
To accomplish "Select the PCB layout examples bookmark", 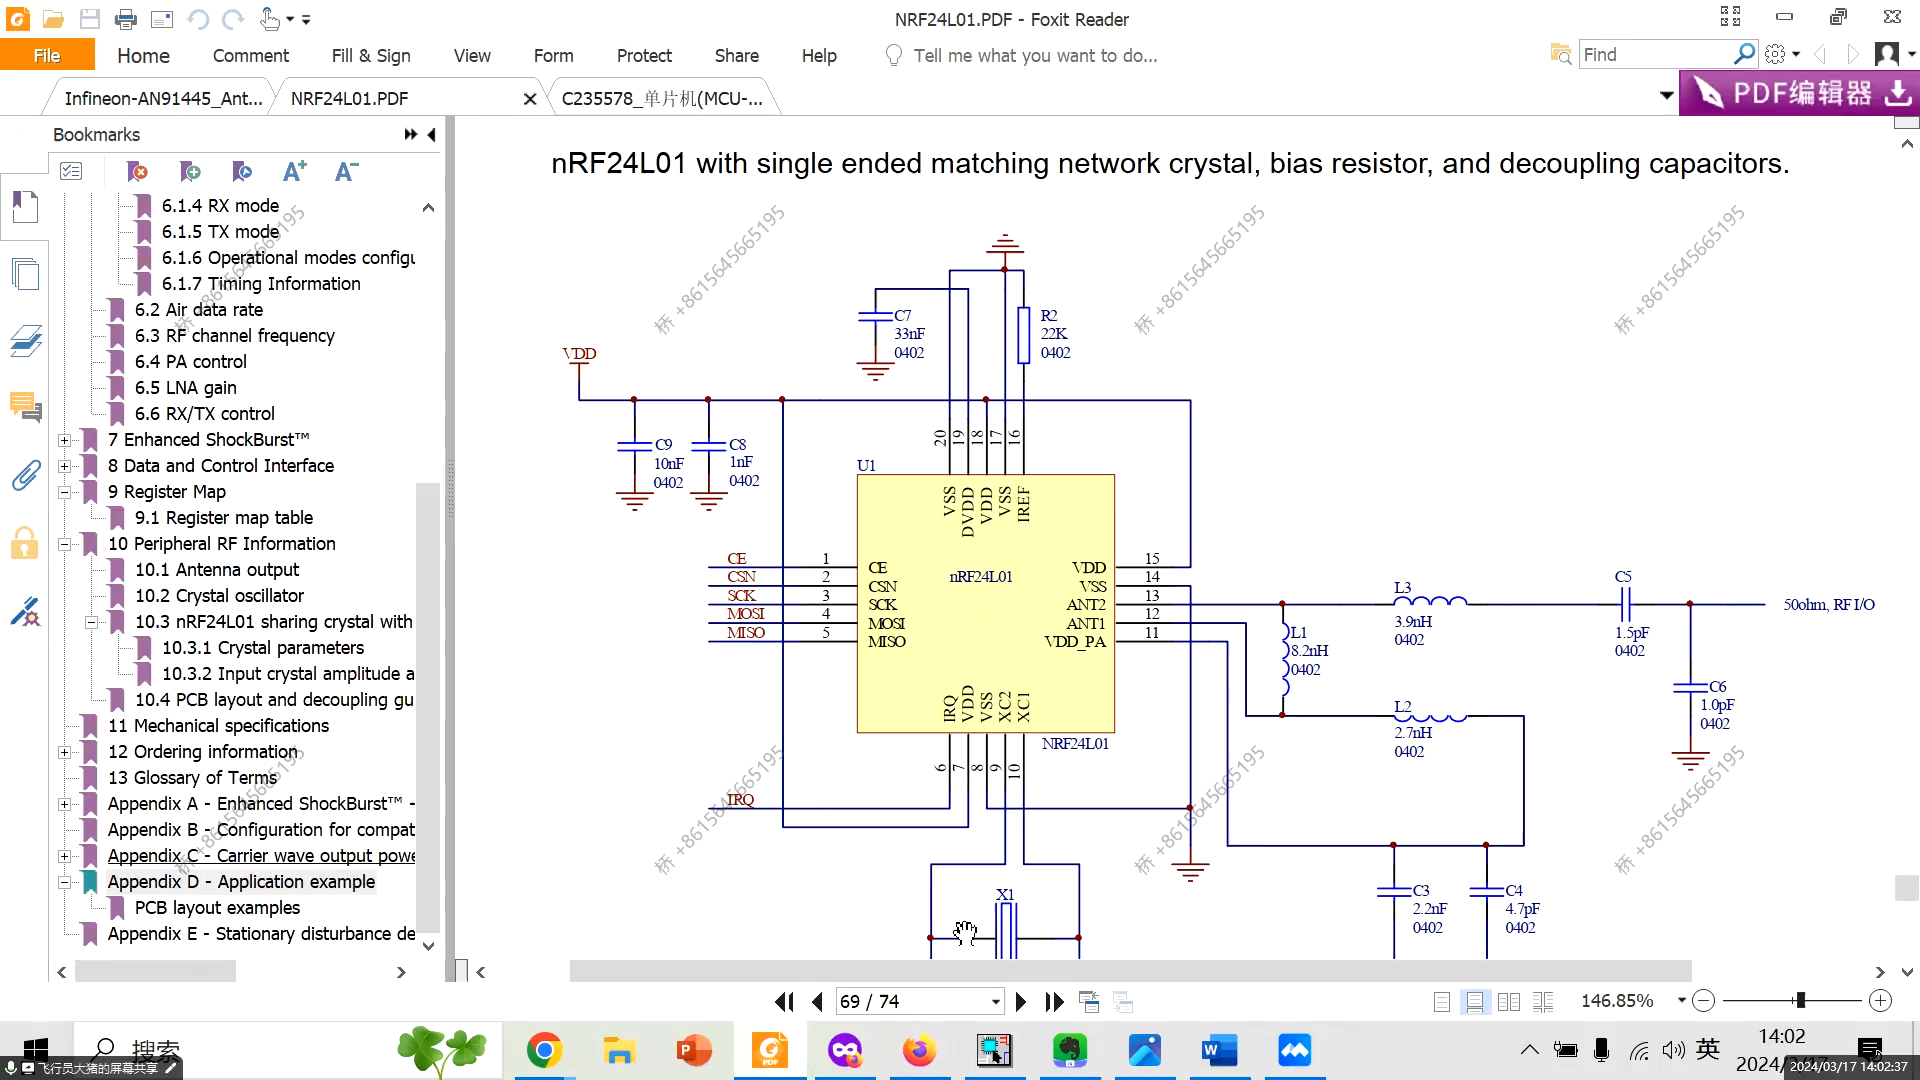I will (x=217, y=908).
